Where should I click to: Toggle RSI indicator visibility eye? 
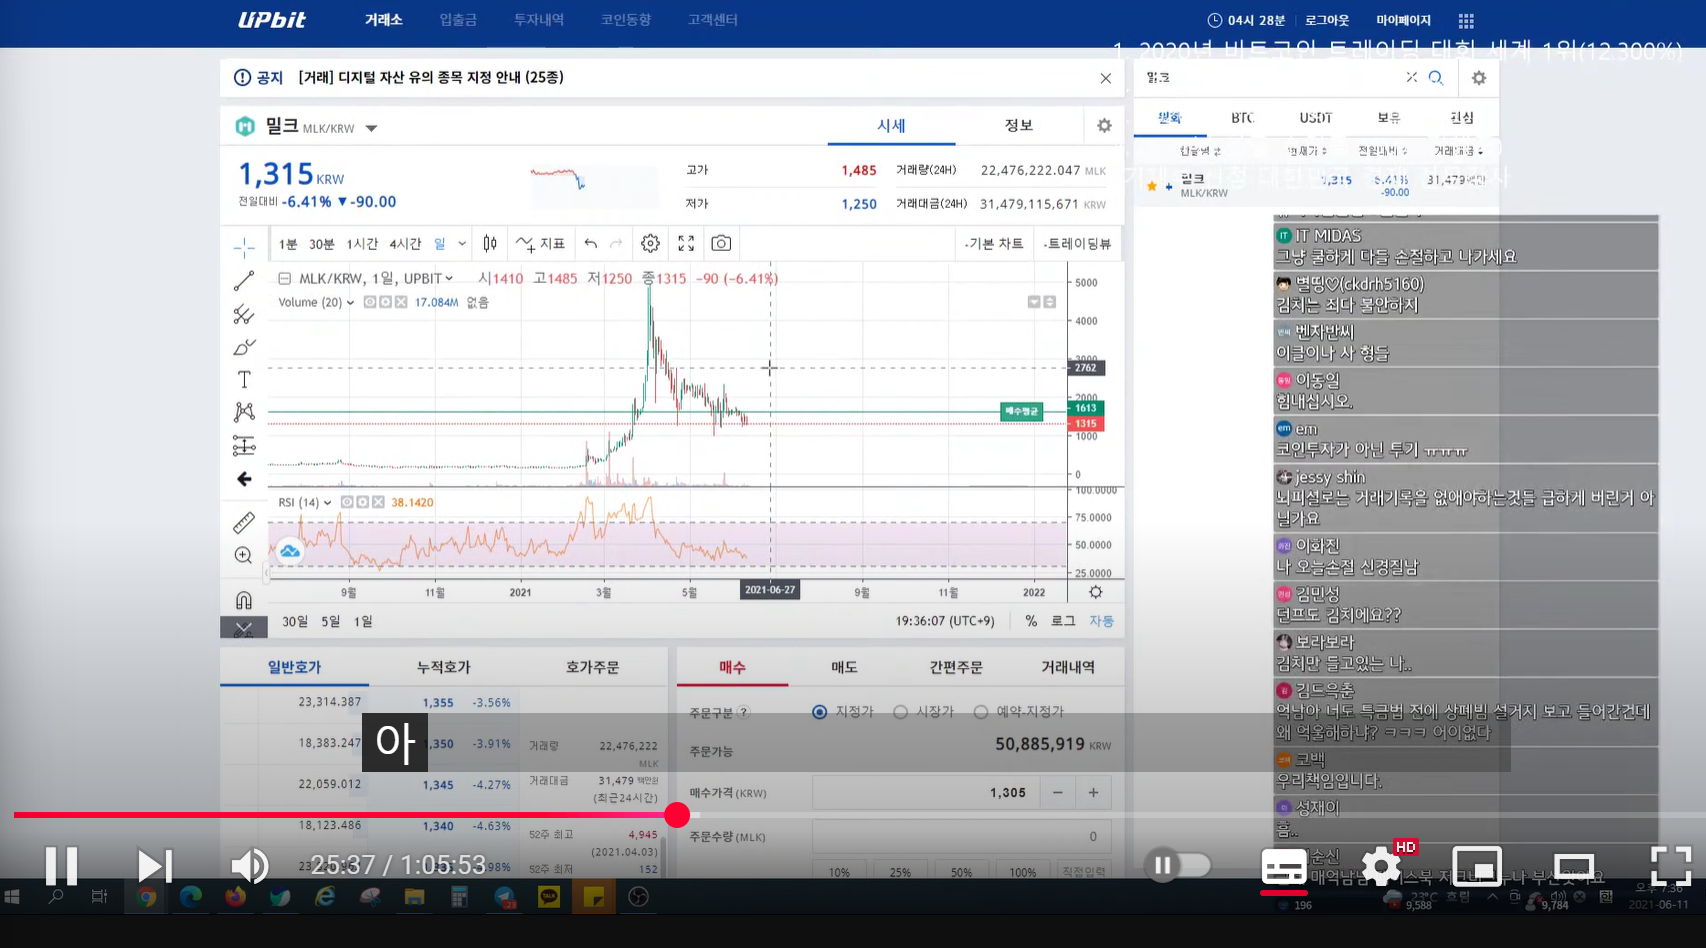tap(347, 502)
